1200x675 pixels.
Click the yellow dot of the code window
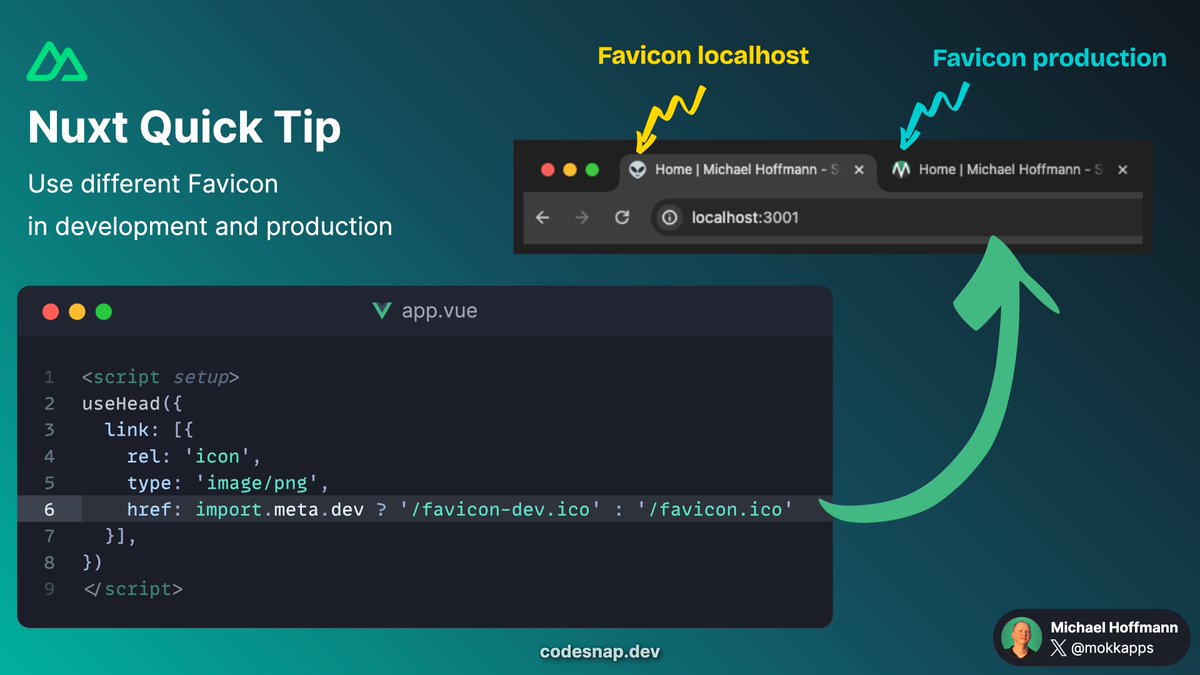[x=77, y=312]
